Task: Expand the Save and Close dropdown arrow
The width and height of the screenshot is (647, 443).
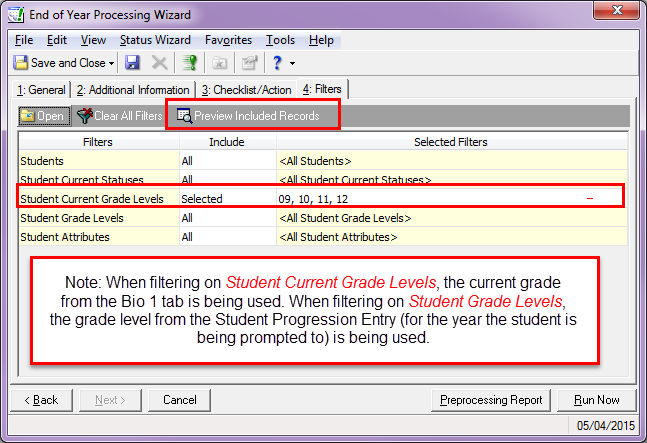Action: click(x=111, y=64)
